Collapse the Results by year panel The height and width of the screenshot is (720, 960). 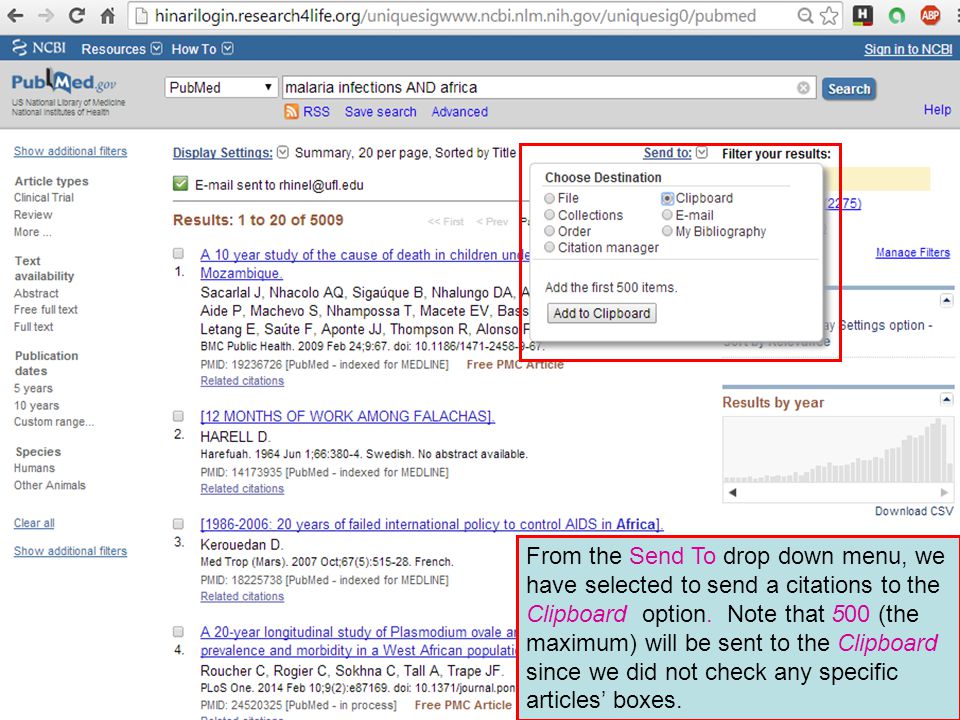pyautogui.click(x=947, y=400)
